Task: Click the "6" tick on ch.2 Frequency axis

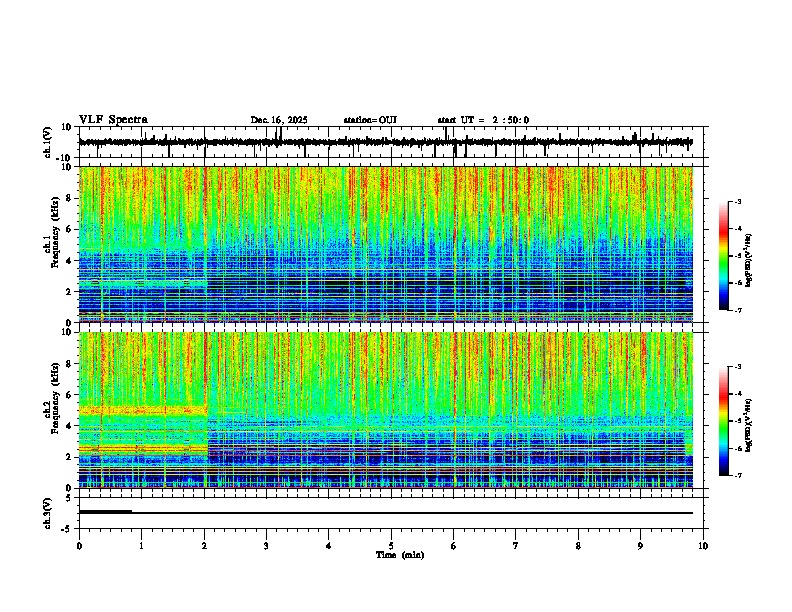Action: coord(70,395)
